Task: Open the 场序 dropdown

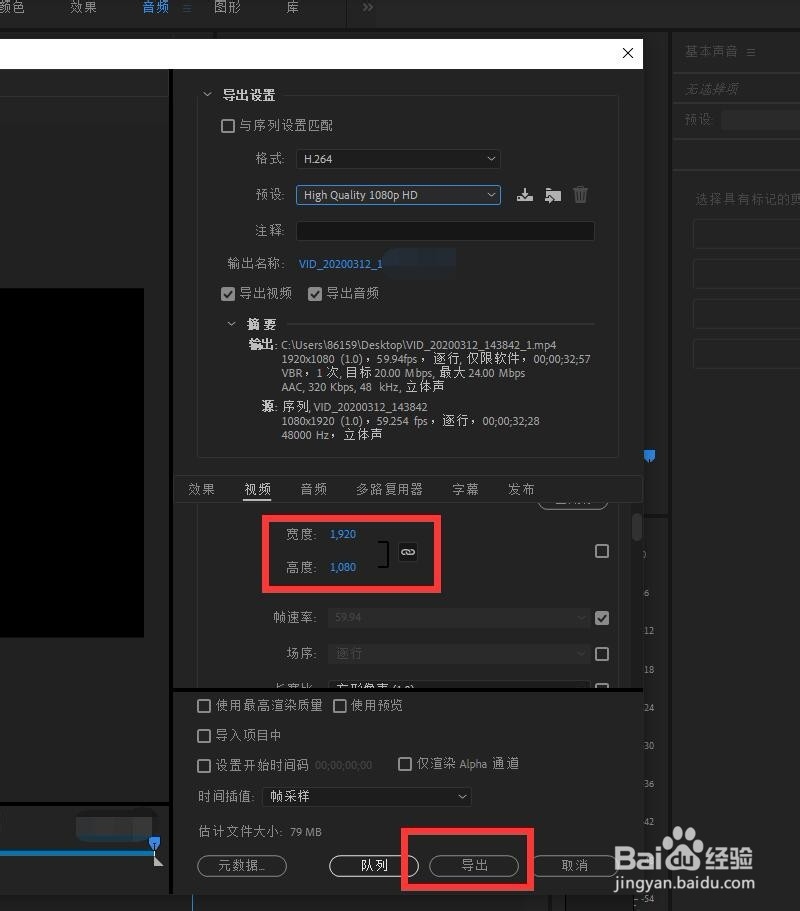Action: pos(459,654)
